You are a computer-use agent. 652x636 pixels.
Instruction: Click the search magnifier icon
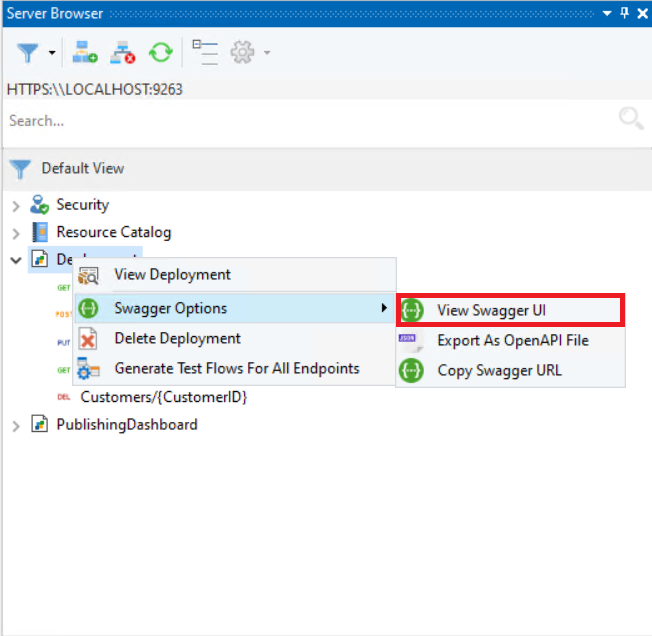(x=631, y=120)
